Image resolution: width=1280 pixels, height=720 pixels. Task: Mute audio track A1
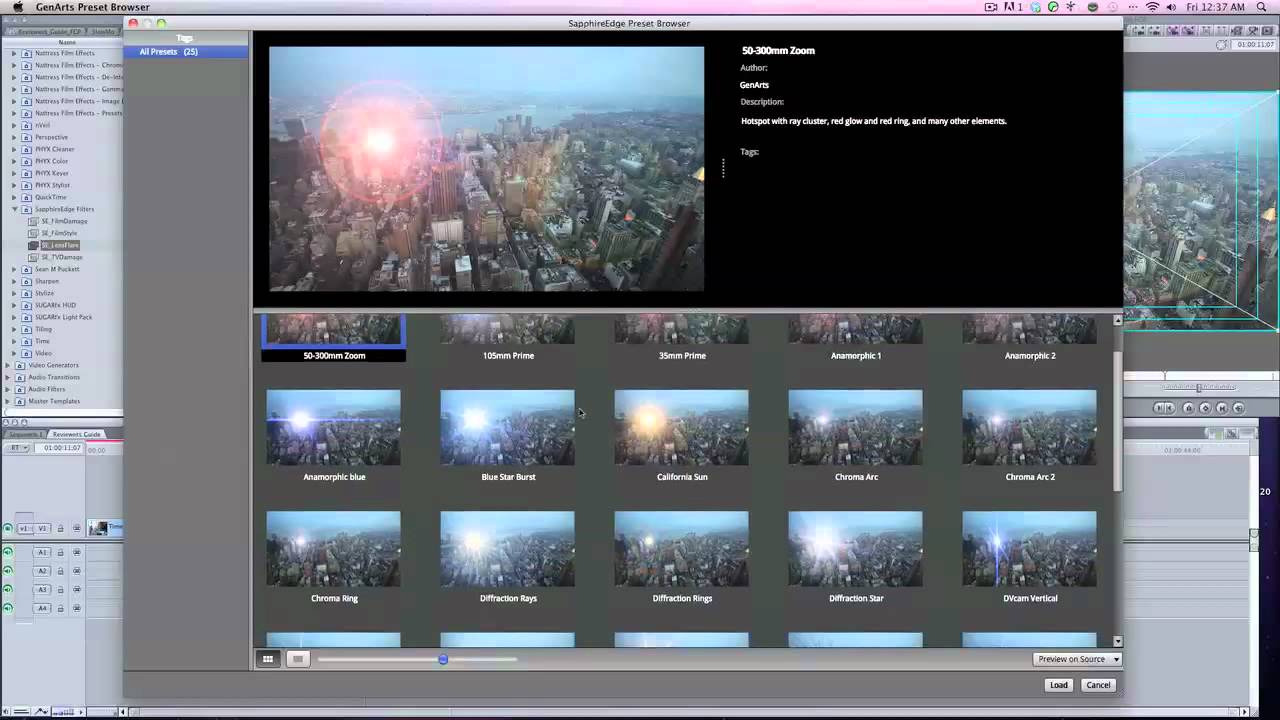tap(8, 552)
